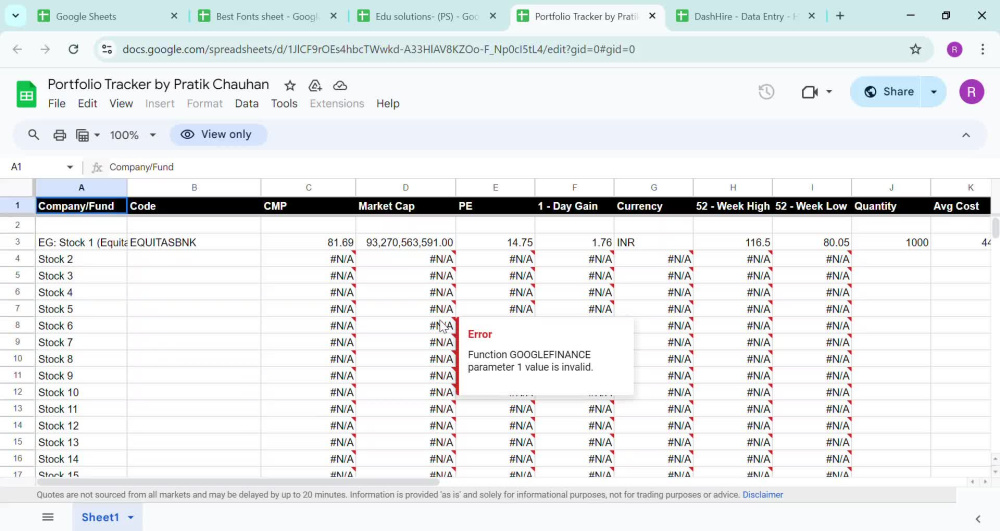Click the Chrome profile avatar

pyautogui.click(x=954, y=49)
